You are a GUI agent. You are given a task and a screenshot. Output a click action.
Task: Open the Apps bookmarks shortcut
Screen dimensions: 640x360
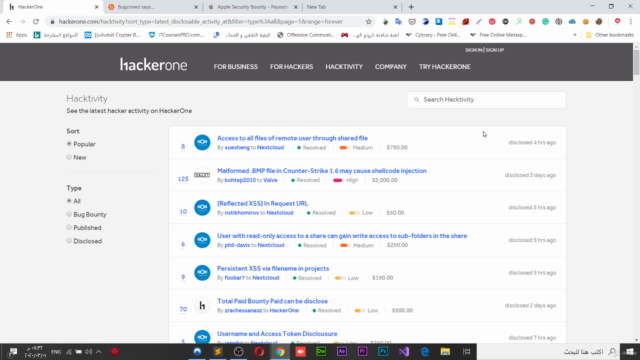tap(16, 35)
